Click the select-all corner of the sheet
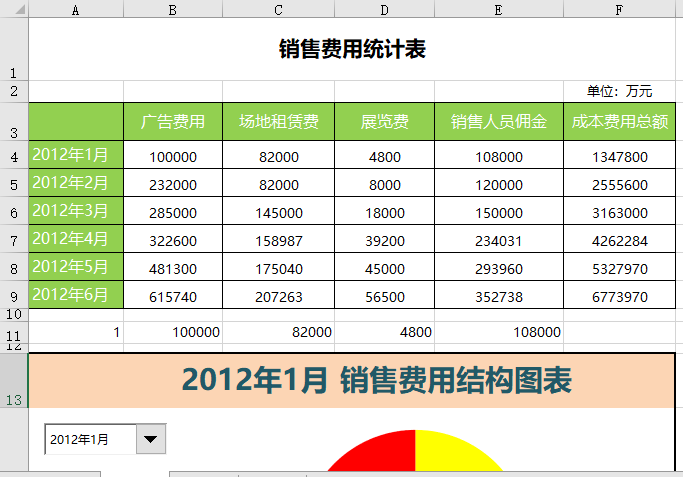 pos(14,9)
